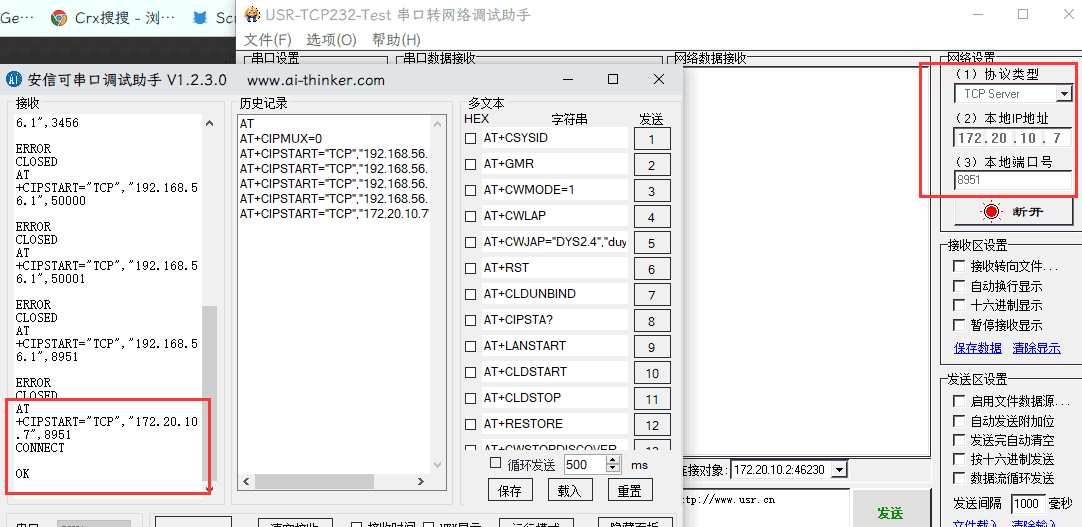Increase the 500 ms loop interval spinner
The height and width of the screenshot is (527, 1082).
coord(613,460)
